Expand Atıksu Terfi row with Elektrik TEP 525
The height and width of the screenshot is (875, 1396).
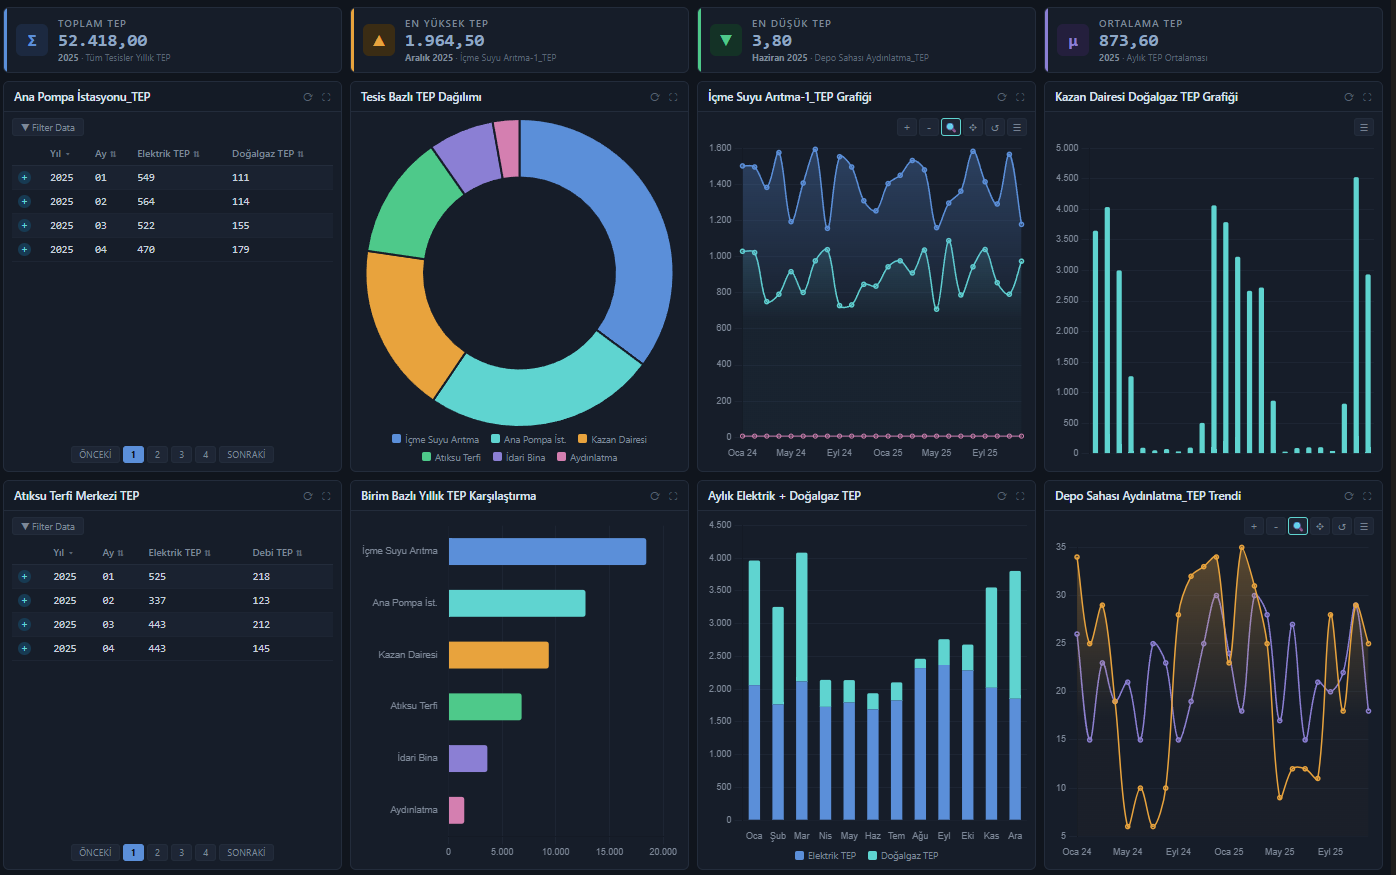[x=24, y=577]
